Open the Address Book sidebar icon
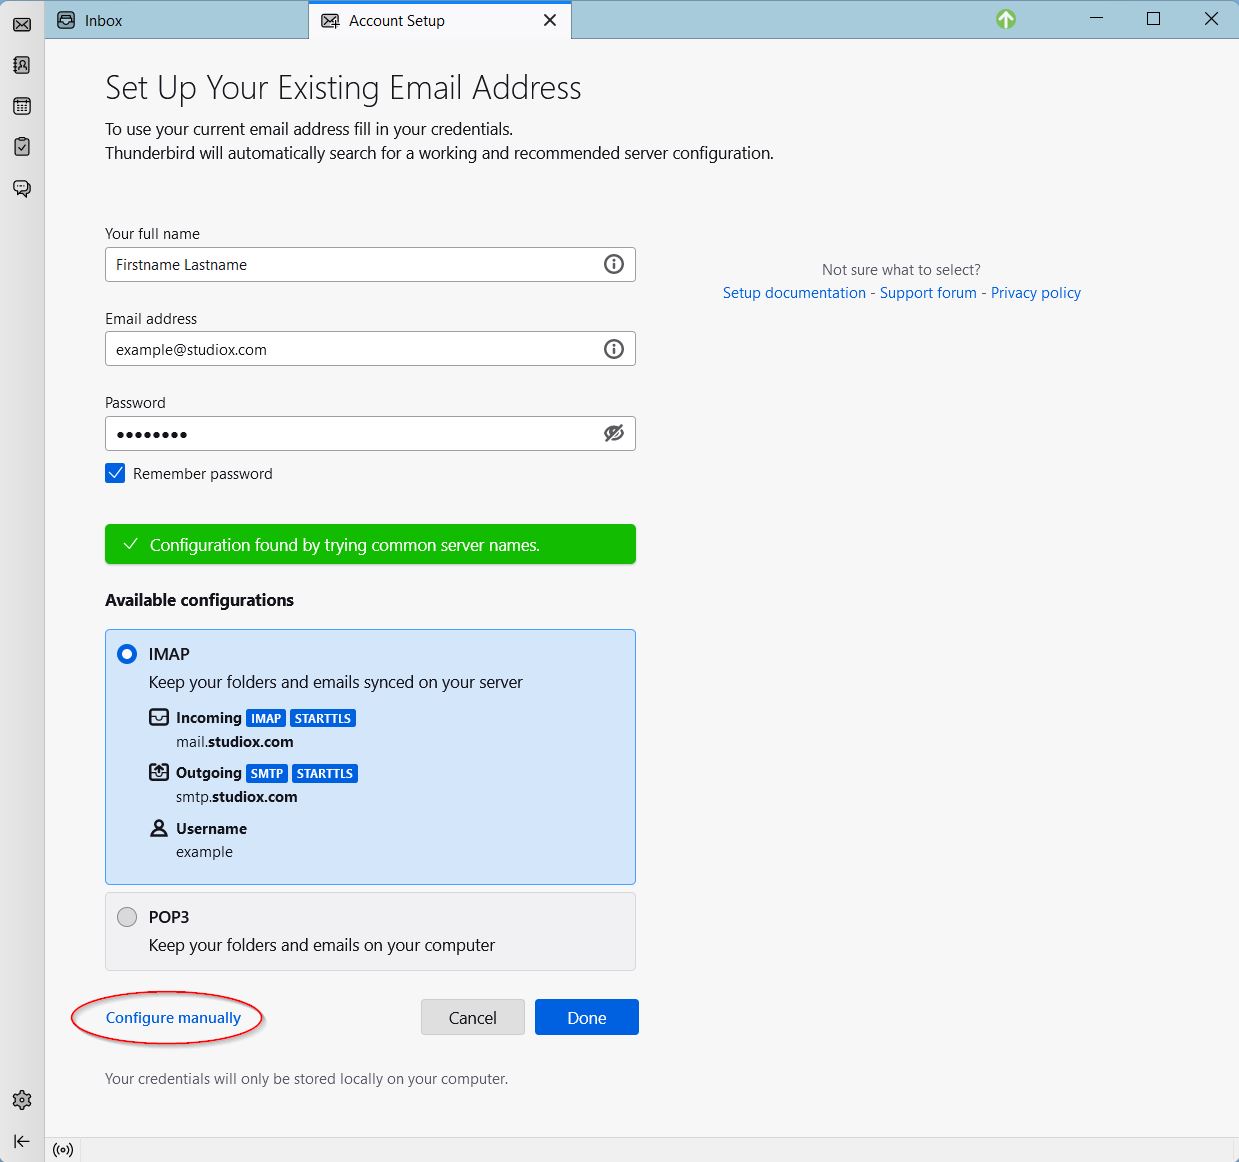 click(x=22, y=65)
